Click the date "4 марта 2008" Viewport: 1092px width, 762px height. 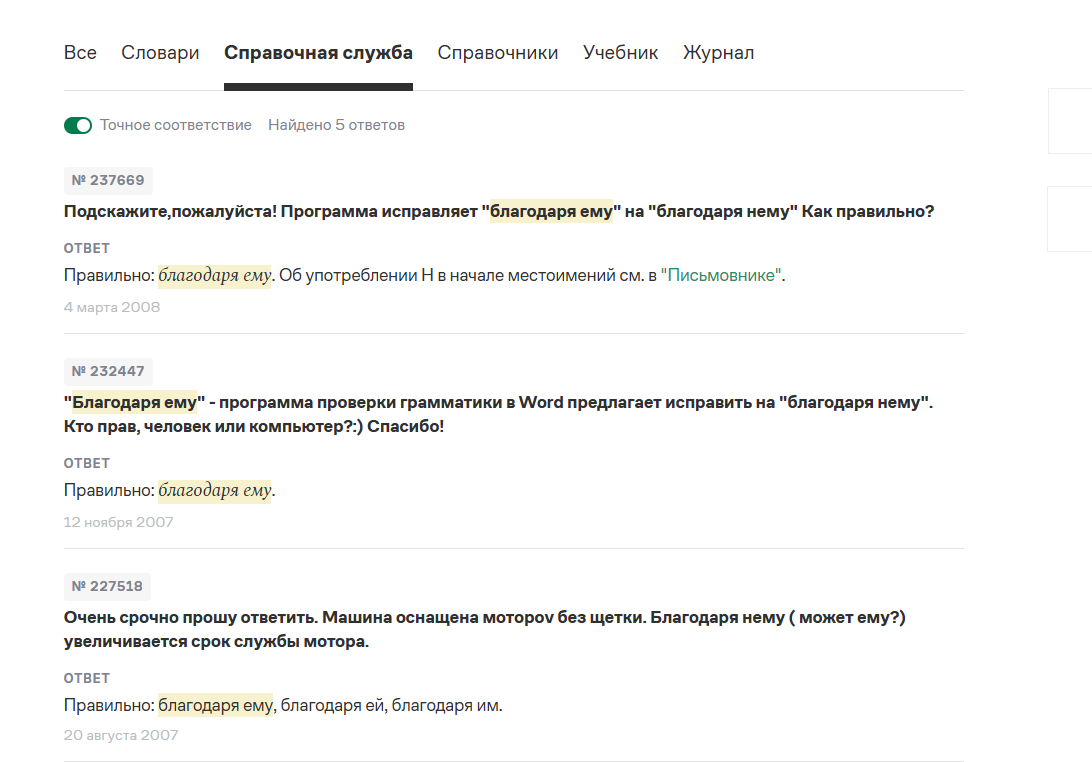112,307
